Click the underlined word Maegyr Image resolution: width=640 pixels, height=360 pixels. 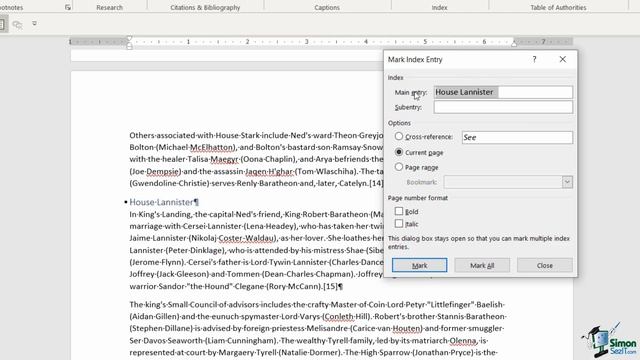coord(224,159)
